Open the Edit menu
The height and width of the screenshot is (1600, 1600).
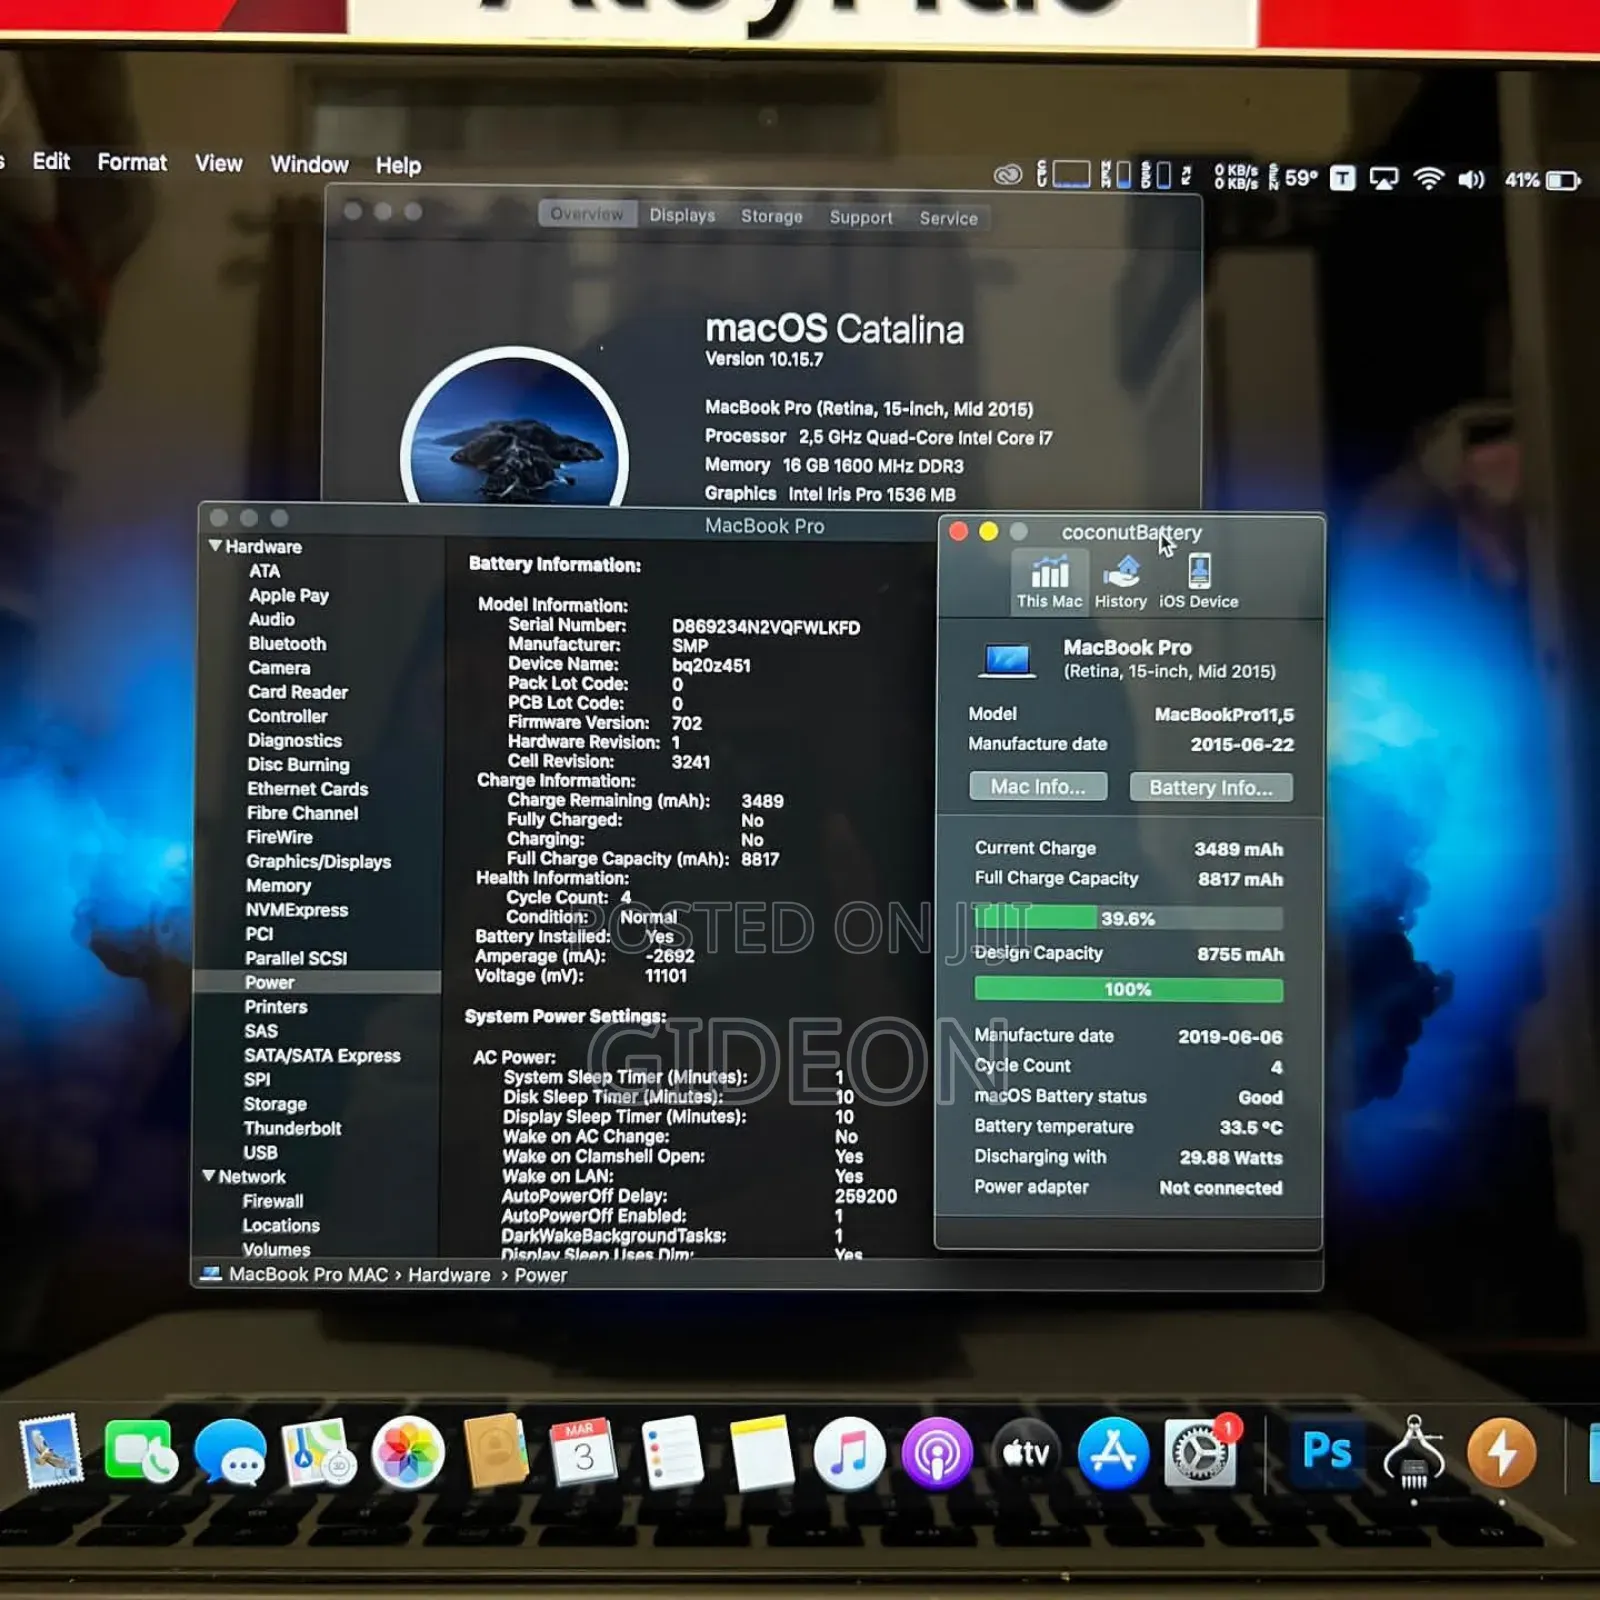pos(51,161)
